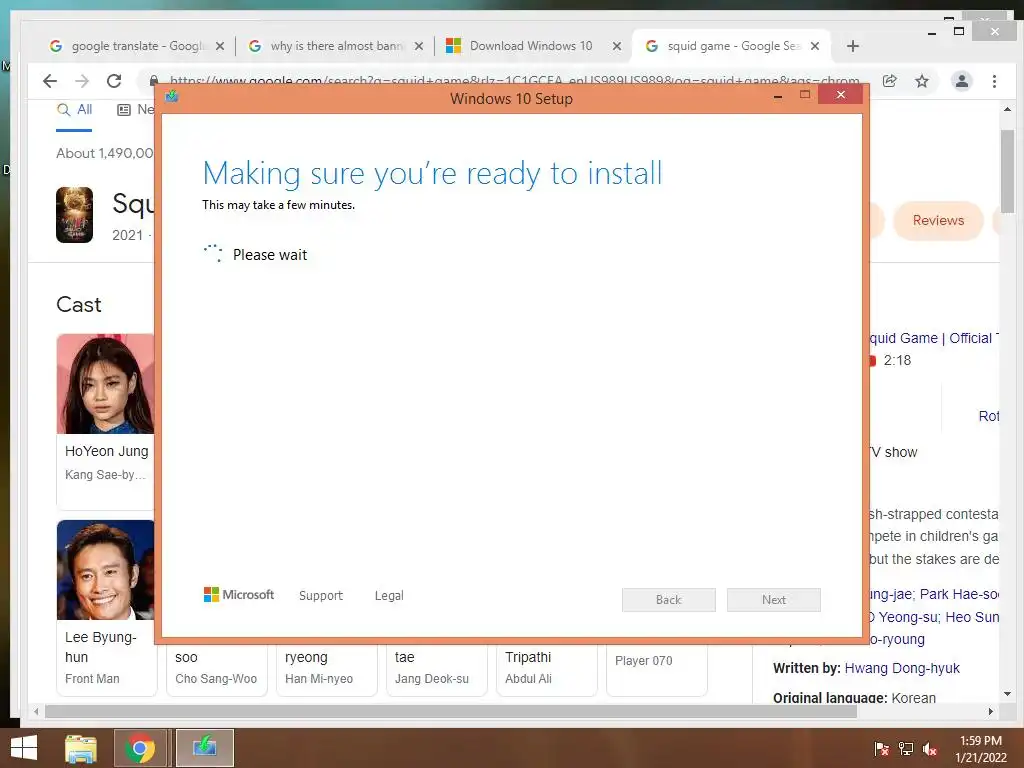This screenshot has height=768, width=1024.
Task: Click the Front Man role text
Action: pyautogui.click(x=92, y=679)
